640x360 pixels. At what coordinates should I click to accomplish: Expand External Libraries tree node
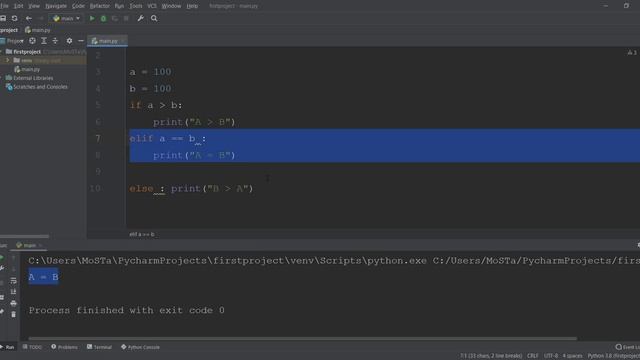(x=2, y=78)
